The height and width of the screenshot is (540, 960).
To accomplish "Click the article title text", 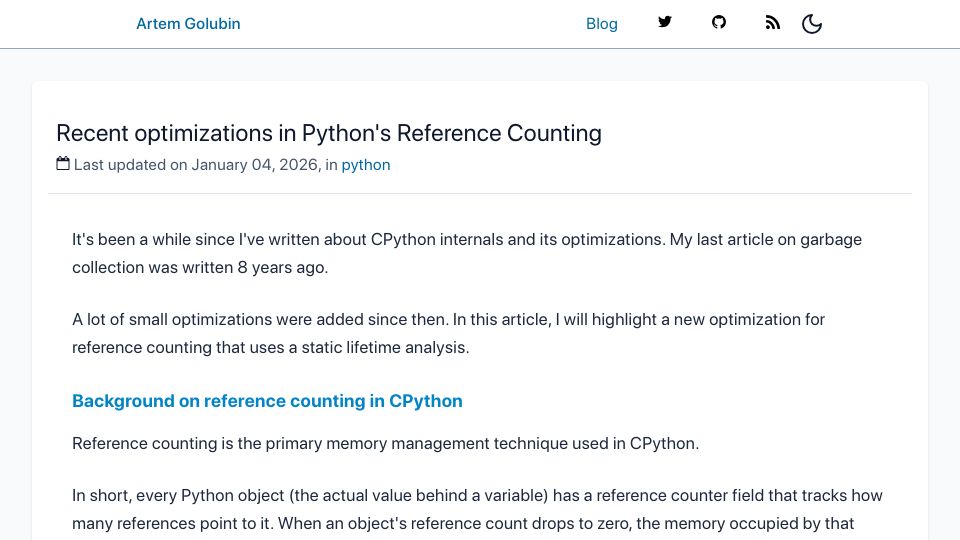I will click(x=329, y=133).
